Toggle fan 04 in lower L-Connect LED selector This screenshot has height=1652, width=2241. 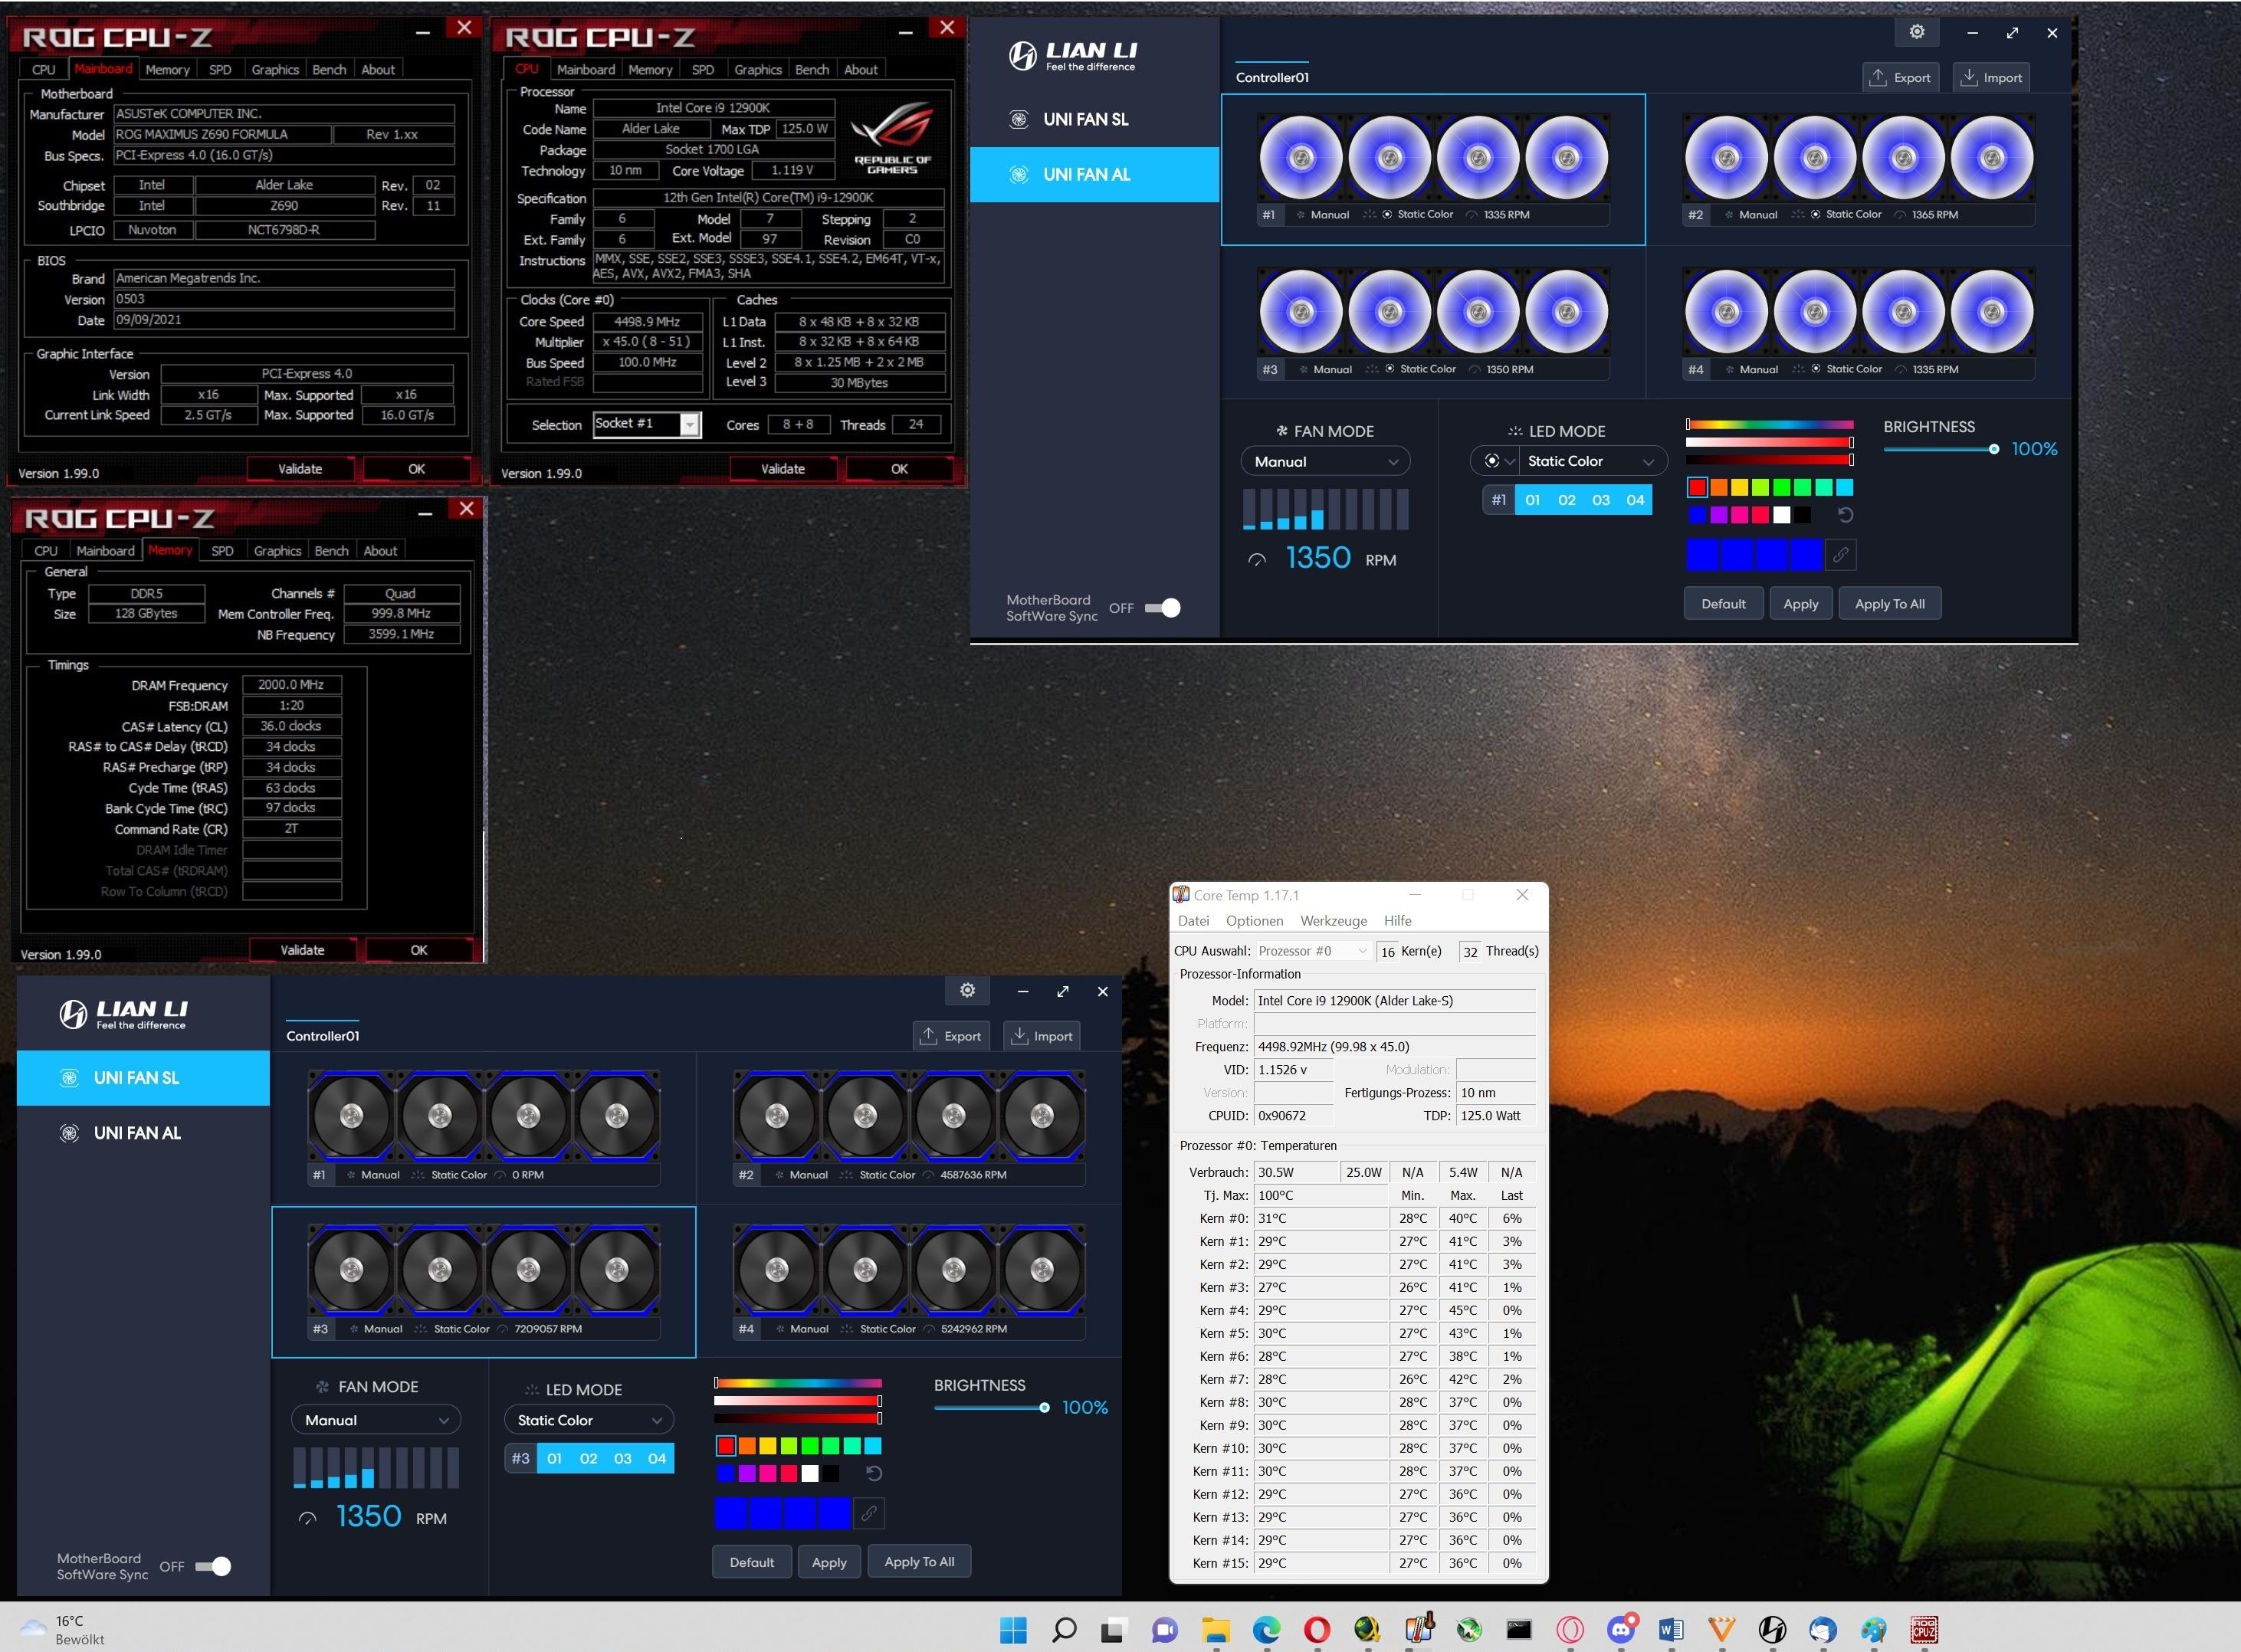657,1458
